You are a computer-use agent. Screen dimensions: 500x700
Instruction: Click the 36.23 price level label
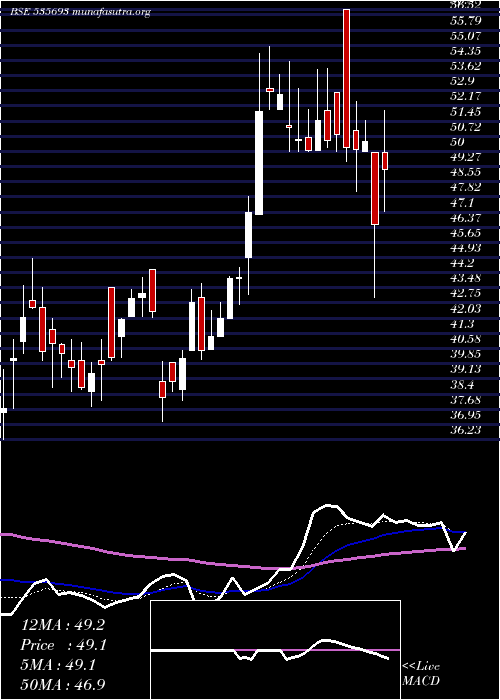point(465,430)
